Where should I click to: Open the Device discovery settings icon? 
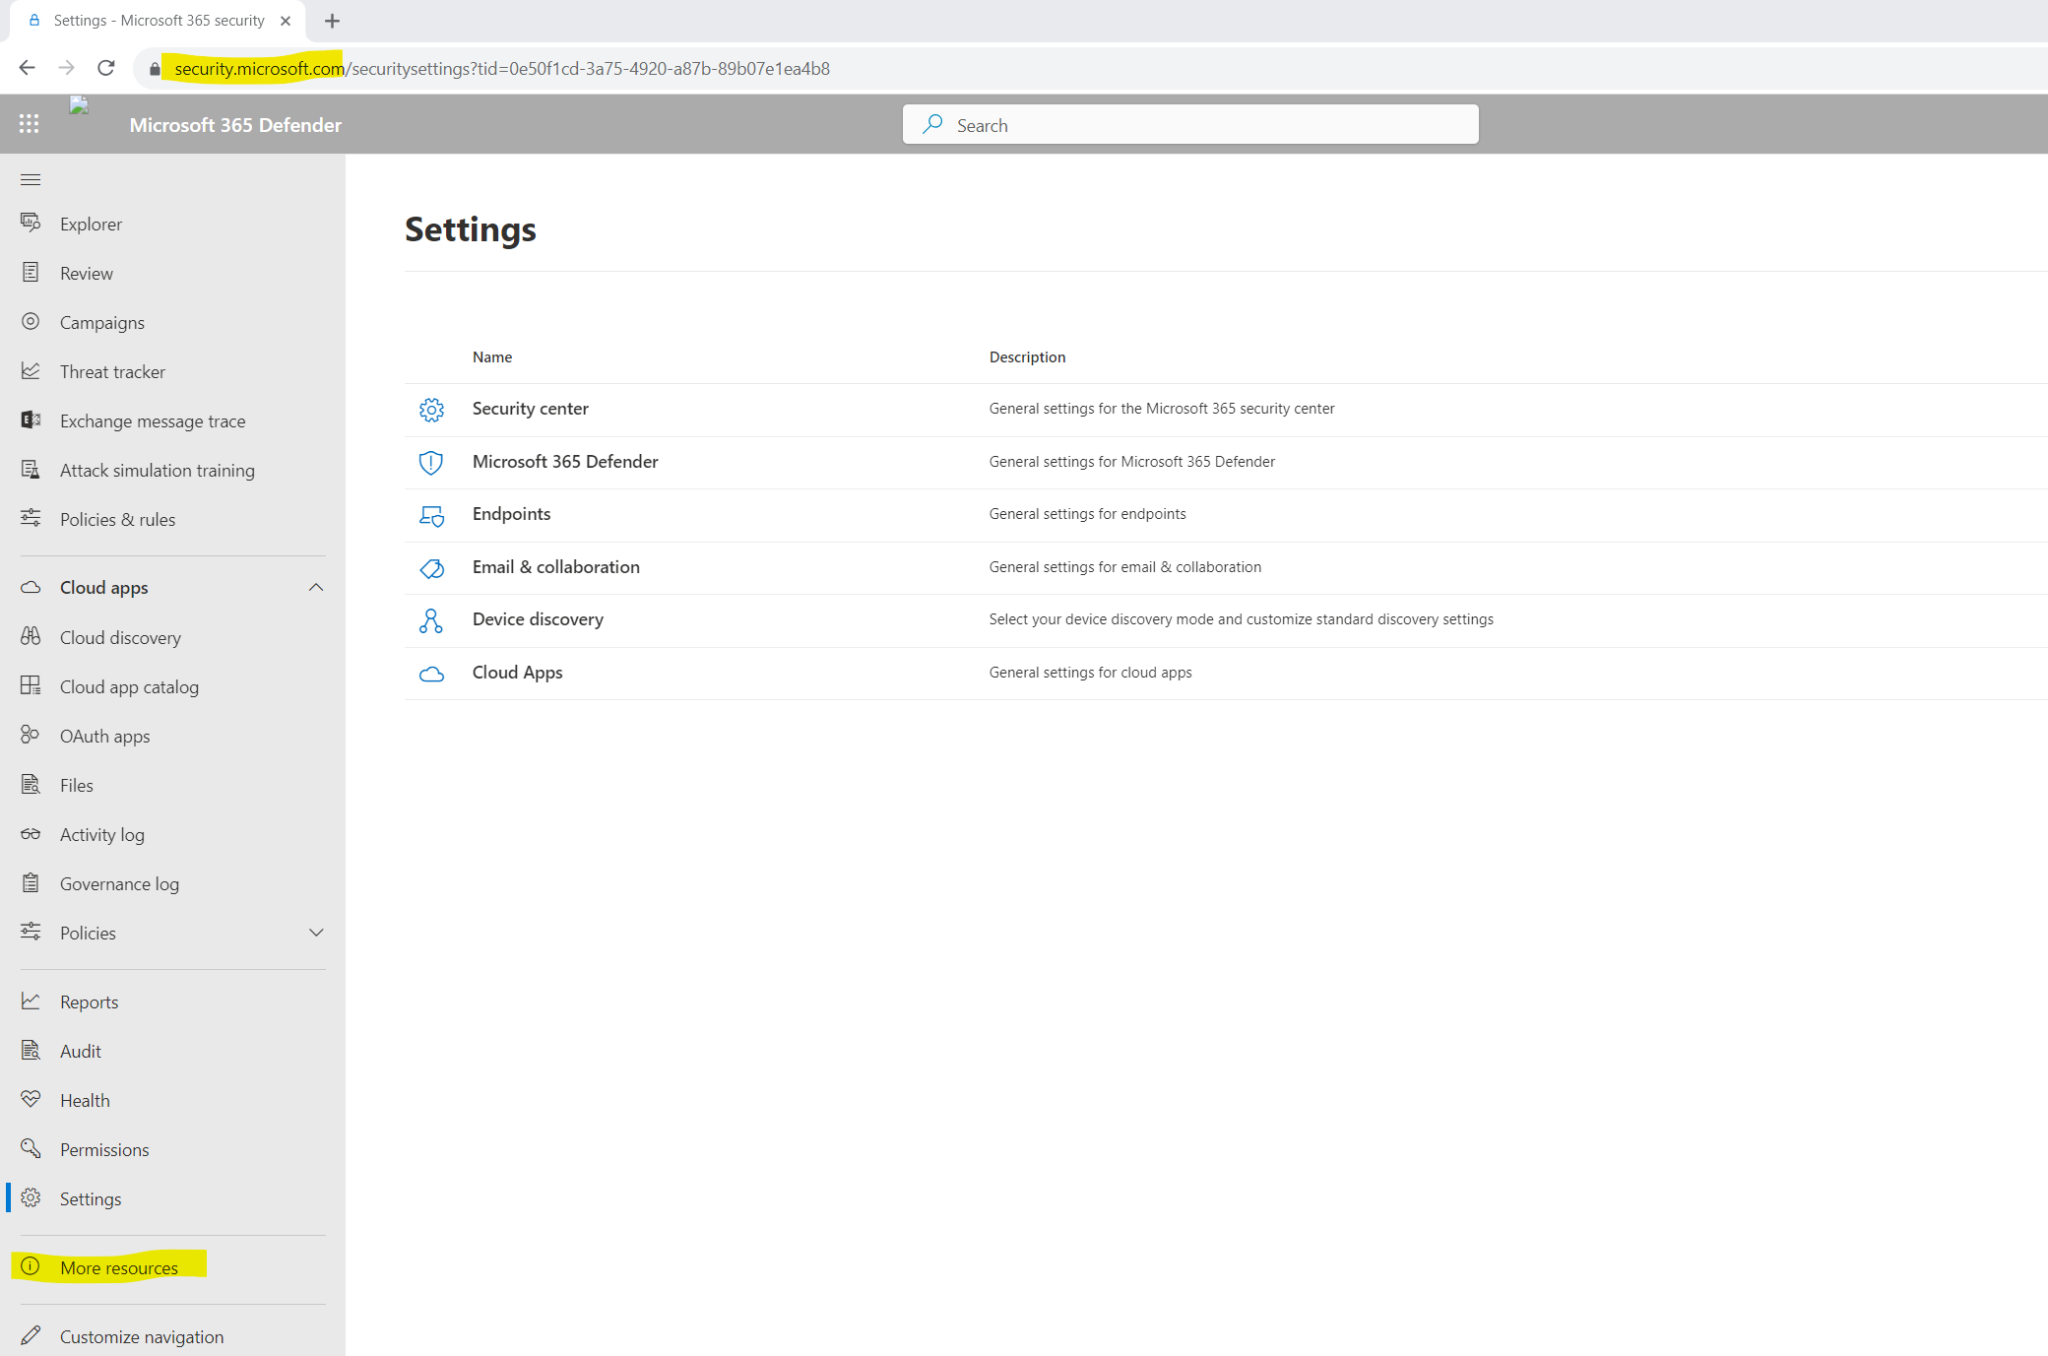tap(431, 620)
